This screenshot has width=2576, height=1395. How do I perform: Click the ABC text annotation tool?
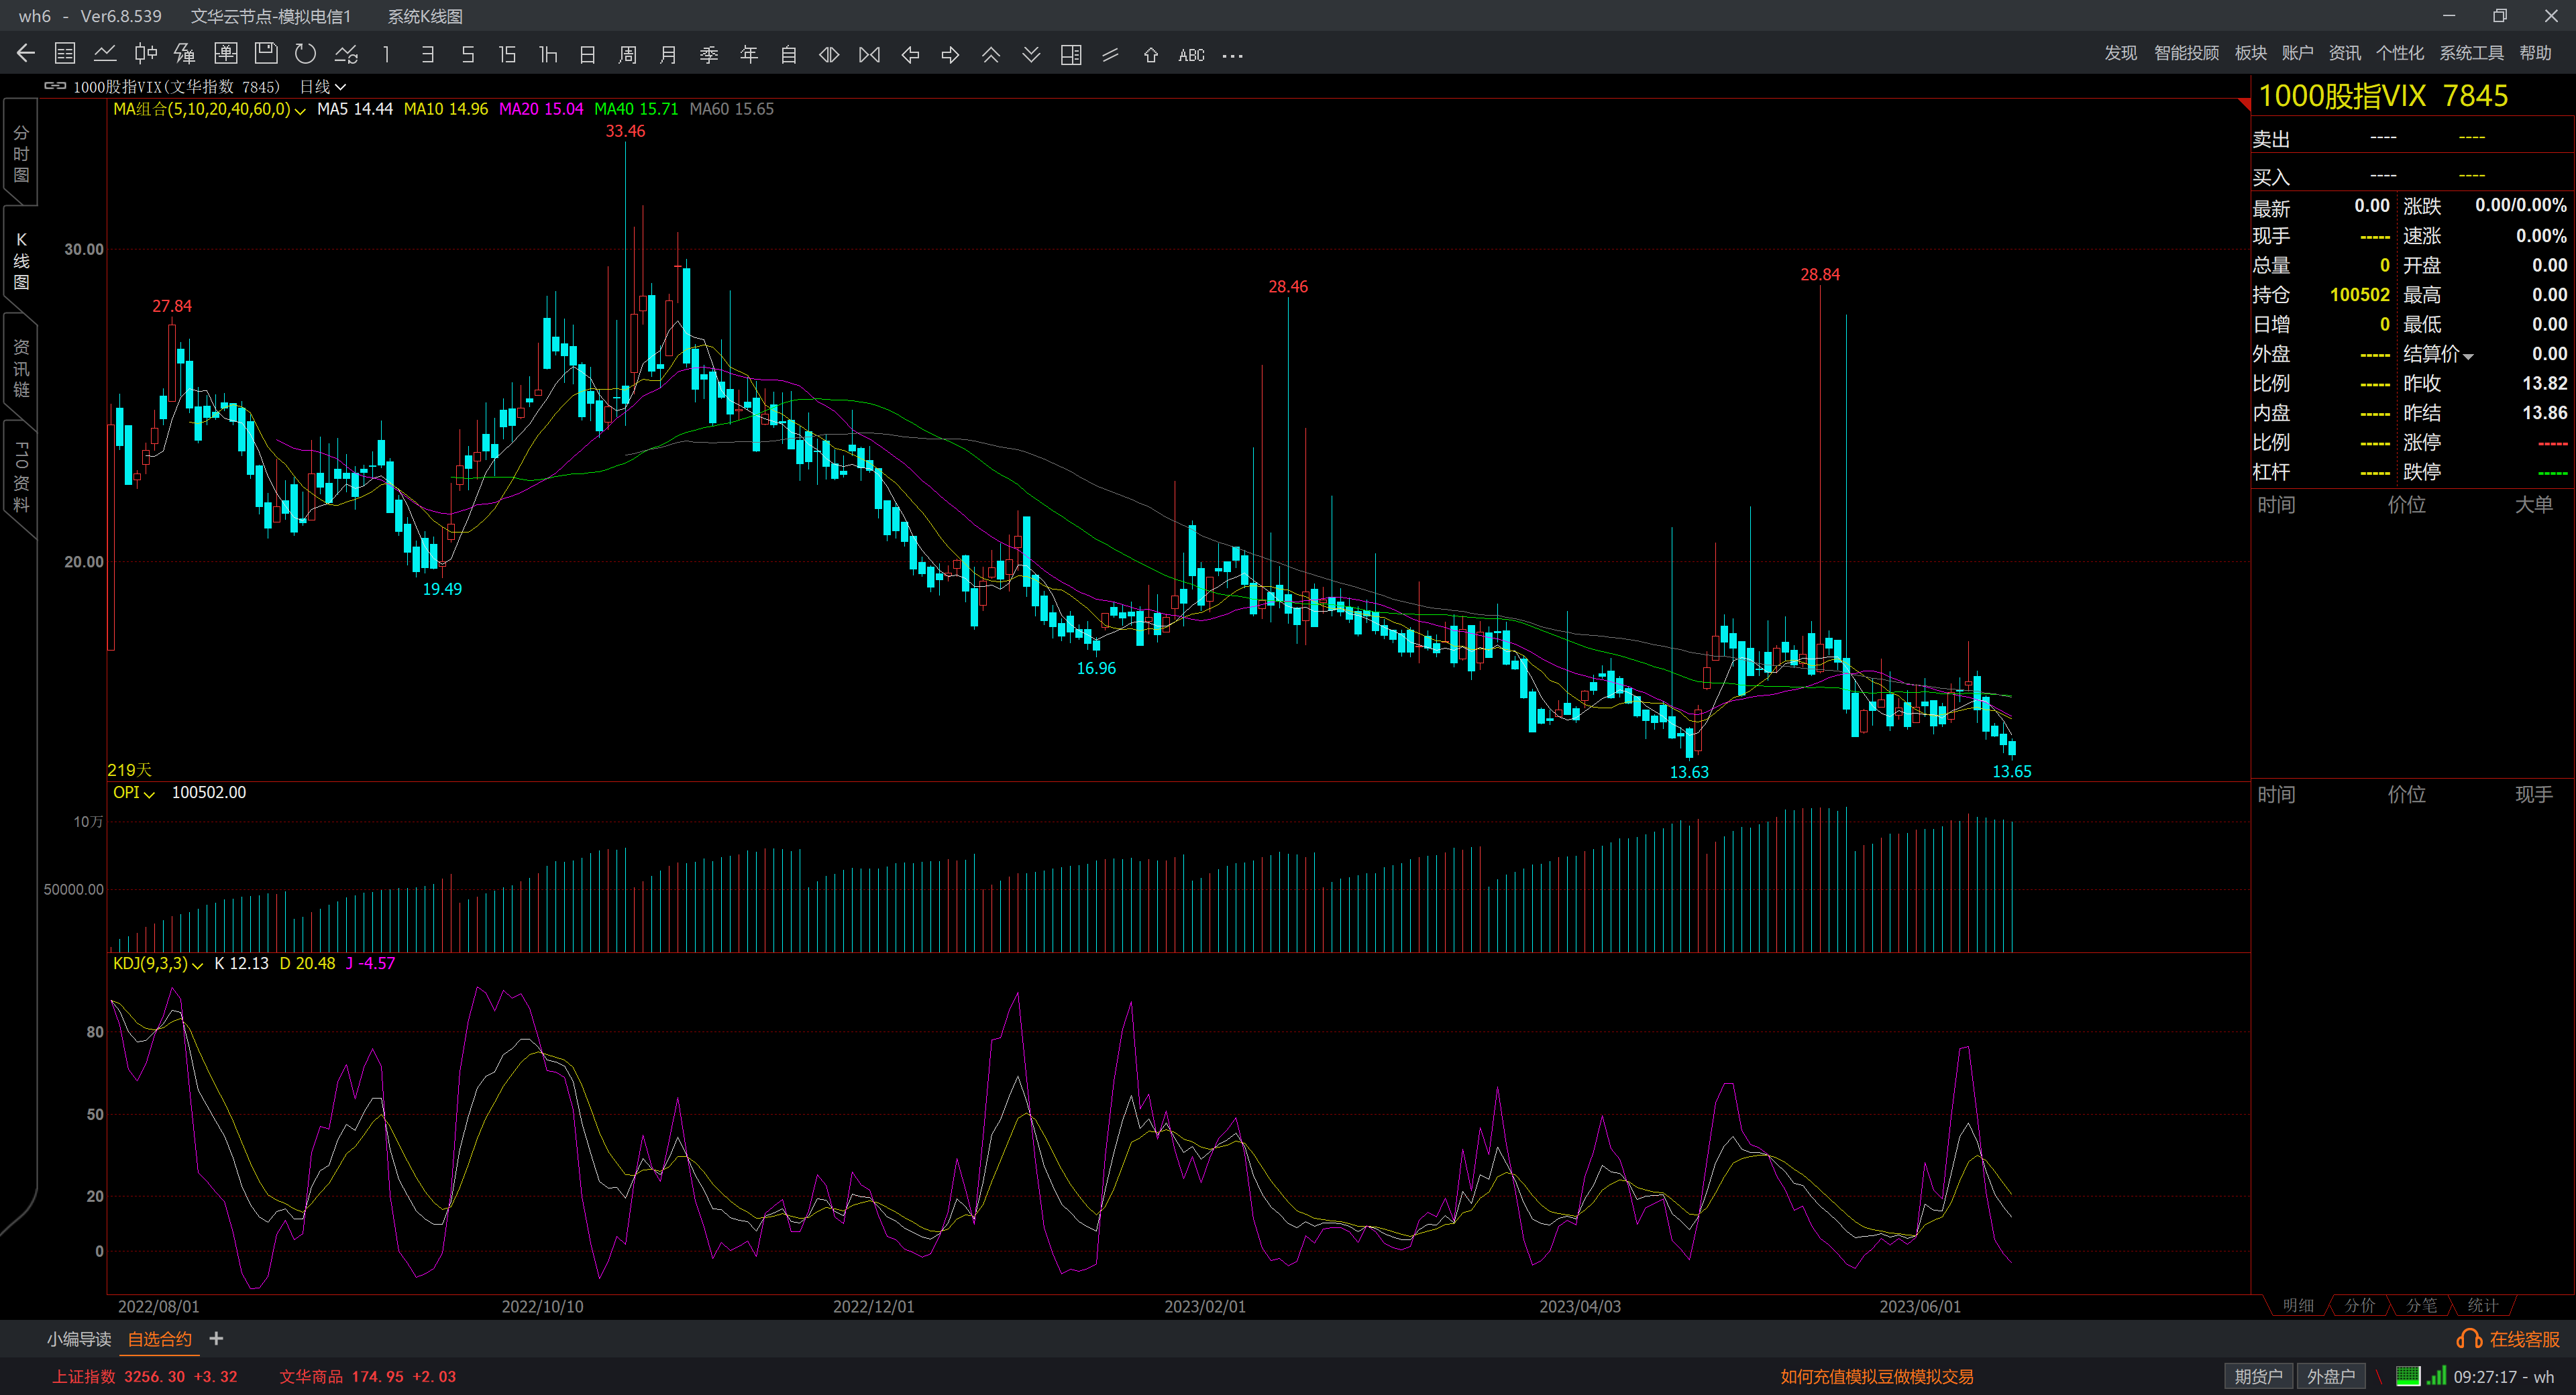1191,55
